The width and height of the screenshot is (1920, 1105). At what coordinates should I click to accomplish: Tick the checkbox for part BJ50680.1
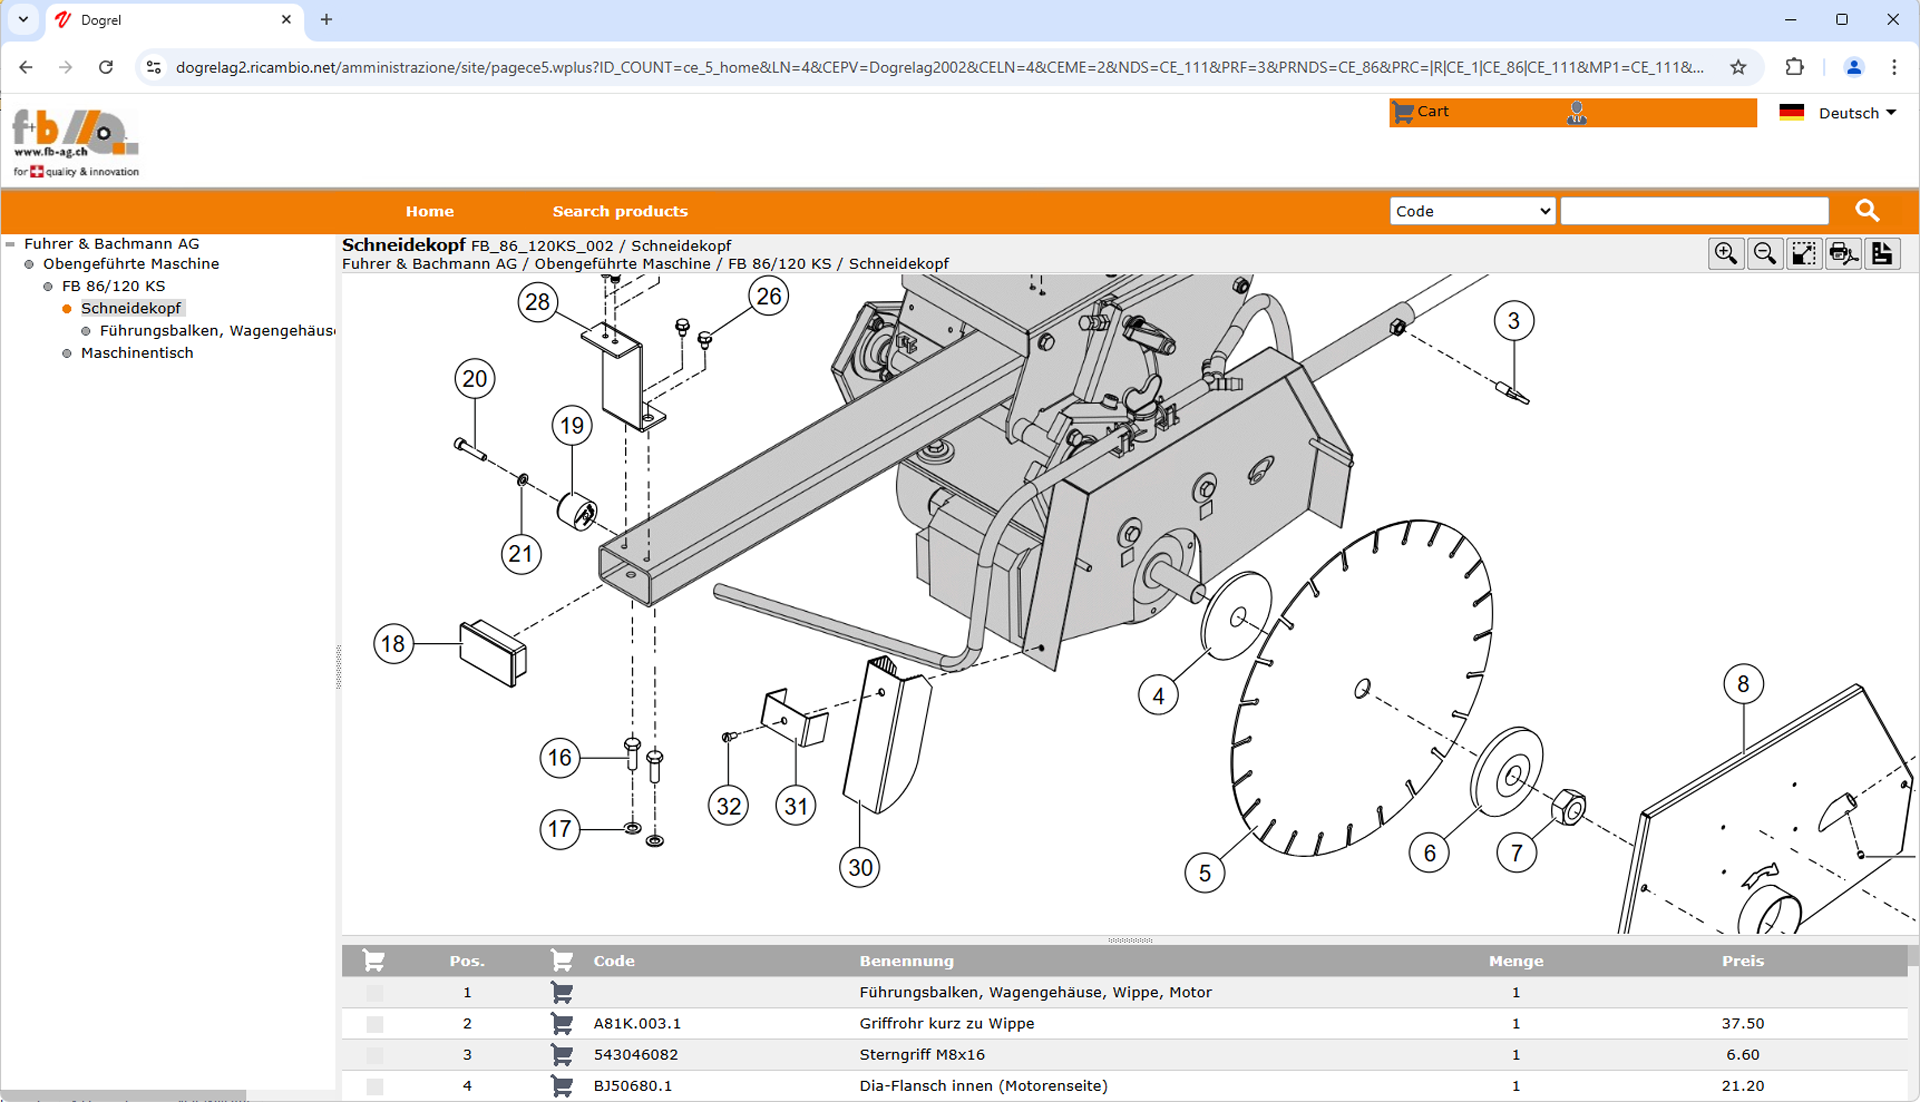pyautogui.click(x=375, y=1086)
